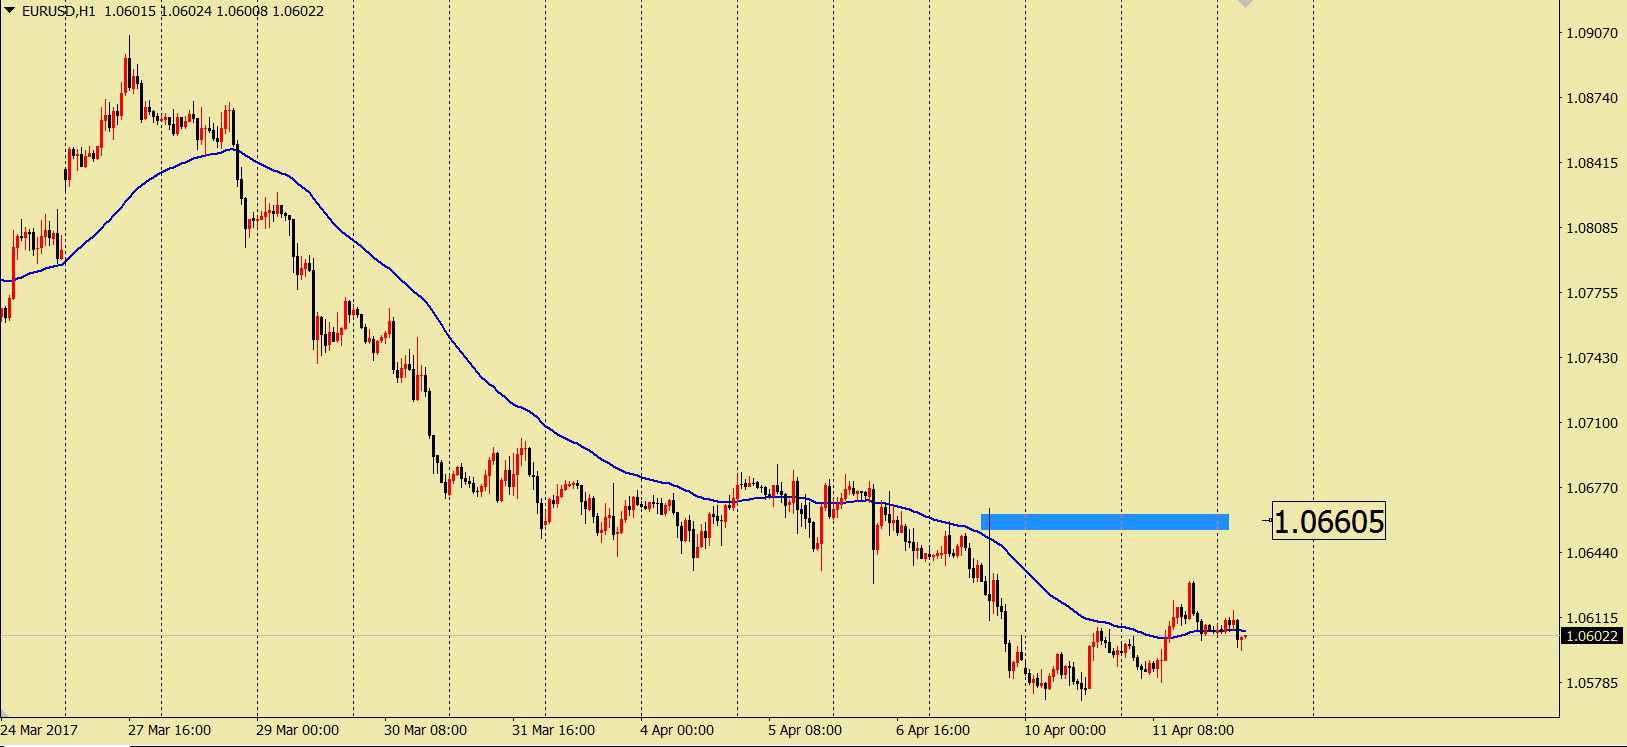The image size is (1627, 747).
Task: Click price axis label 1.09070
Action: (x=1591, y=33)
